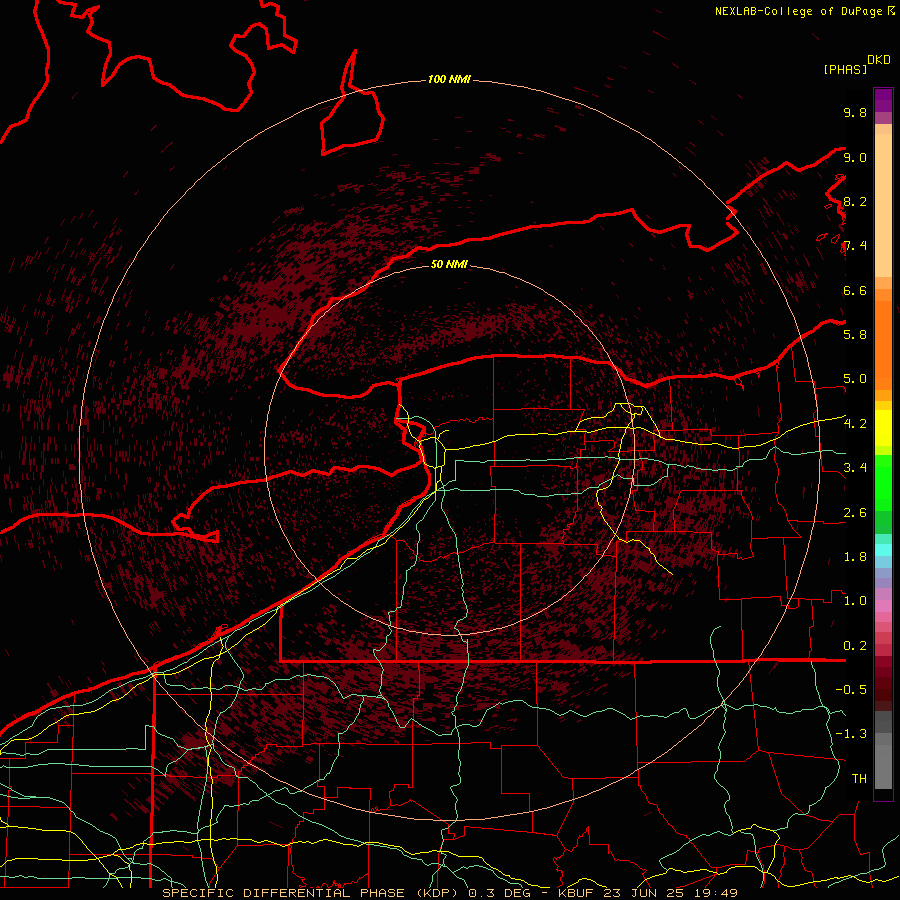Pick the cyan band near 1.8
The height and width of the screenshot is (900, 900).
click(883, 550)
